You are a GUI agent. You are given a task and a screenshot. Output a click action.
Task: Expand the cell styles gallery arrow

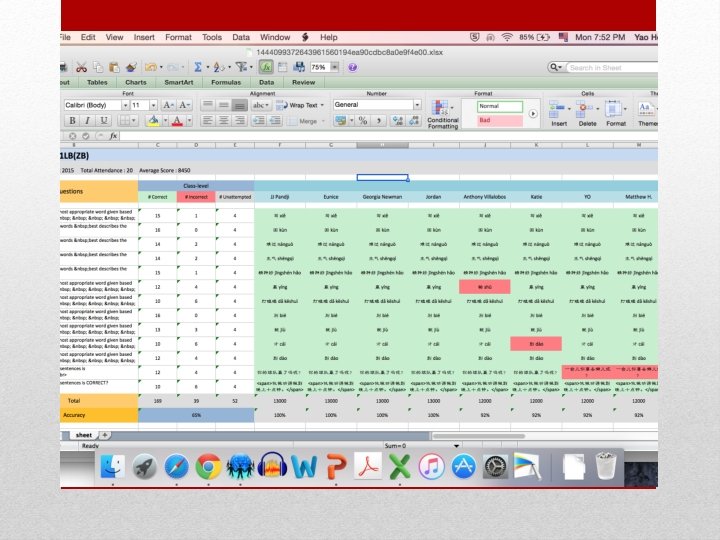tap(533, 113)
